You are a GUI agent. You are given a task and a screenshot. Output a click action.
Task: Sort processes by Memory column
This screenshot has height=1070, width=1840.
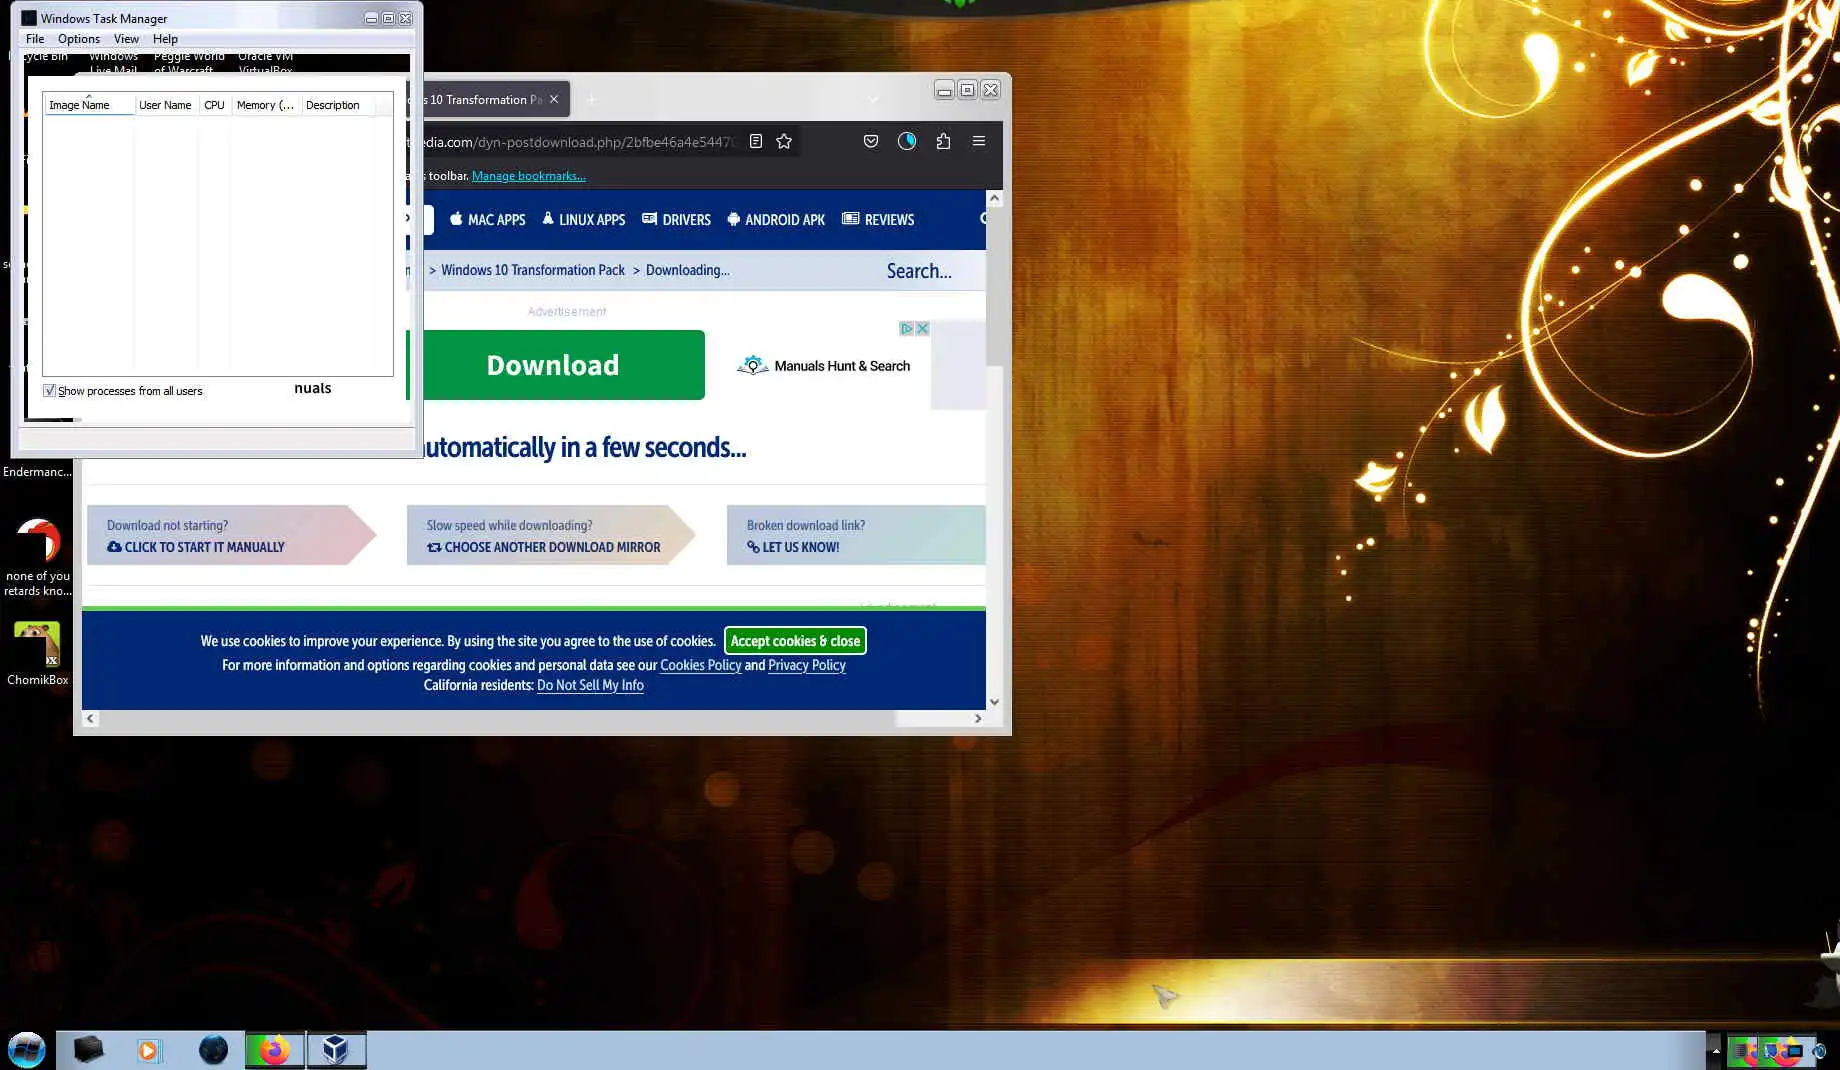[265, 105]
